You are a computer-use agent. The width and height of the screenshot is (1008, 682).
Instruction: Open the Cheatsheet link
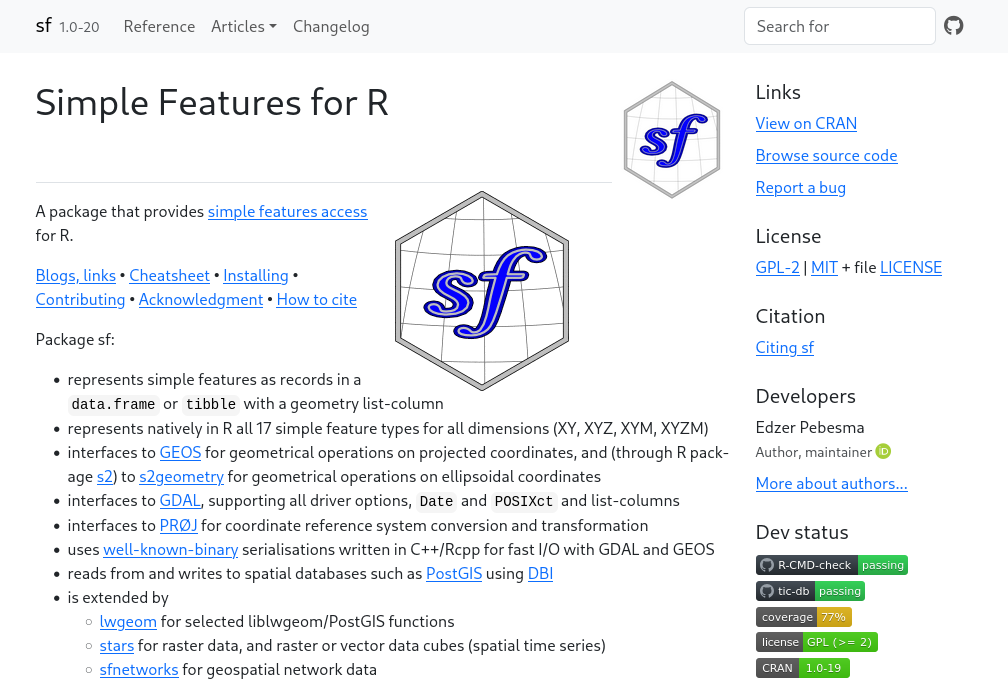[170, 276]
